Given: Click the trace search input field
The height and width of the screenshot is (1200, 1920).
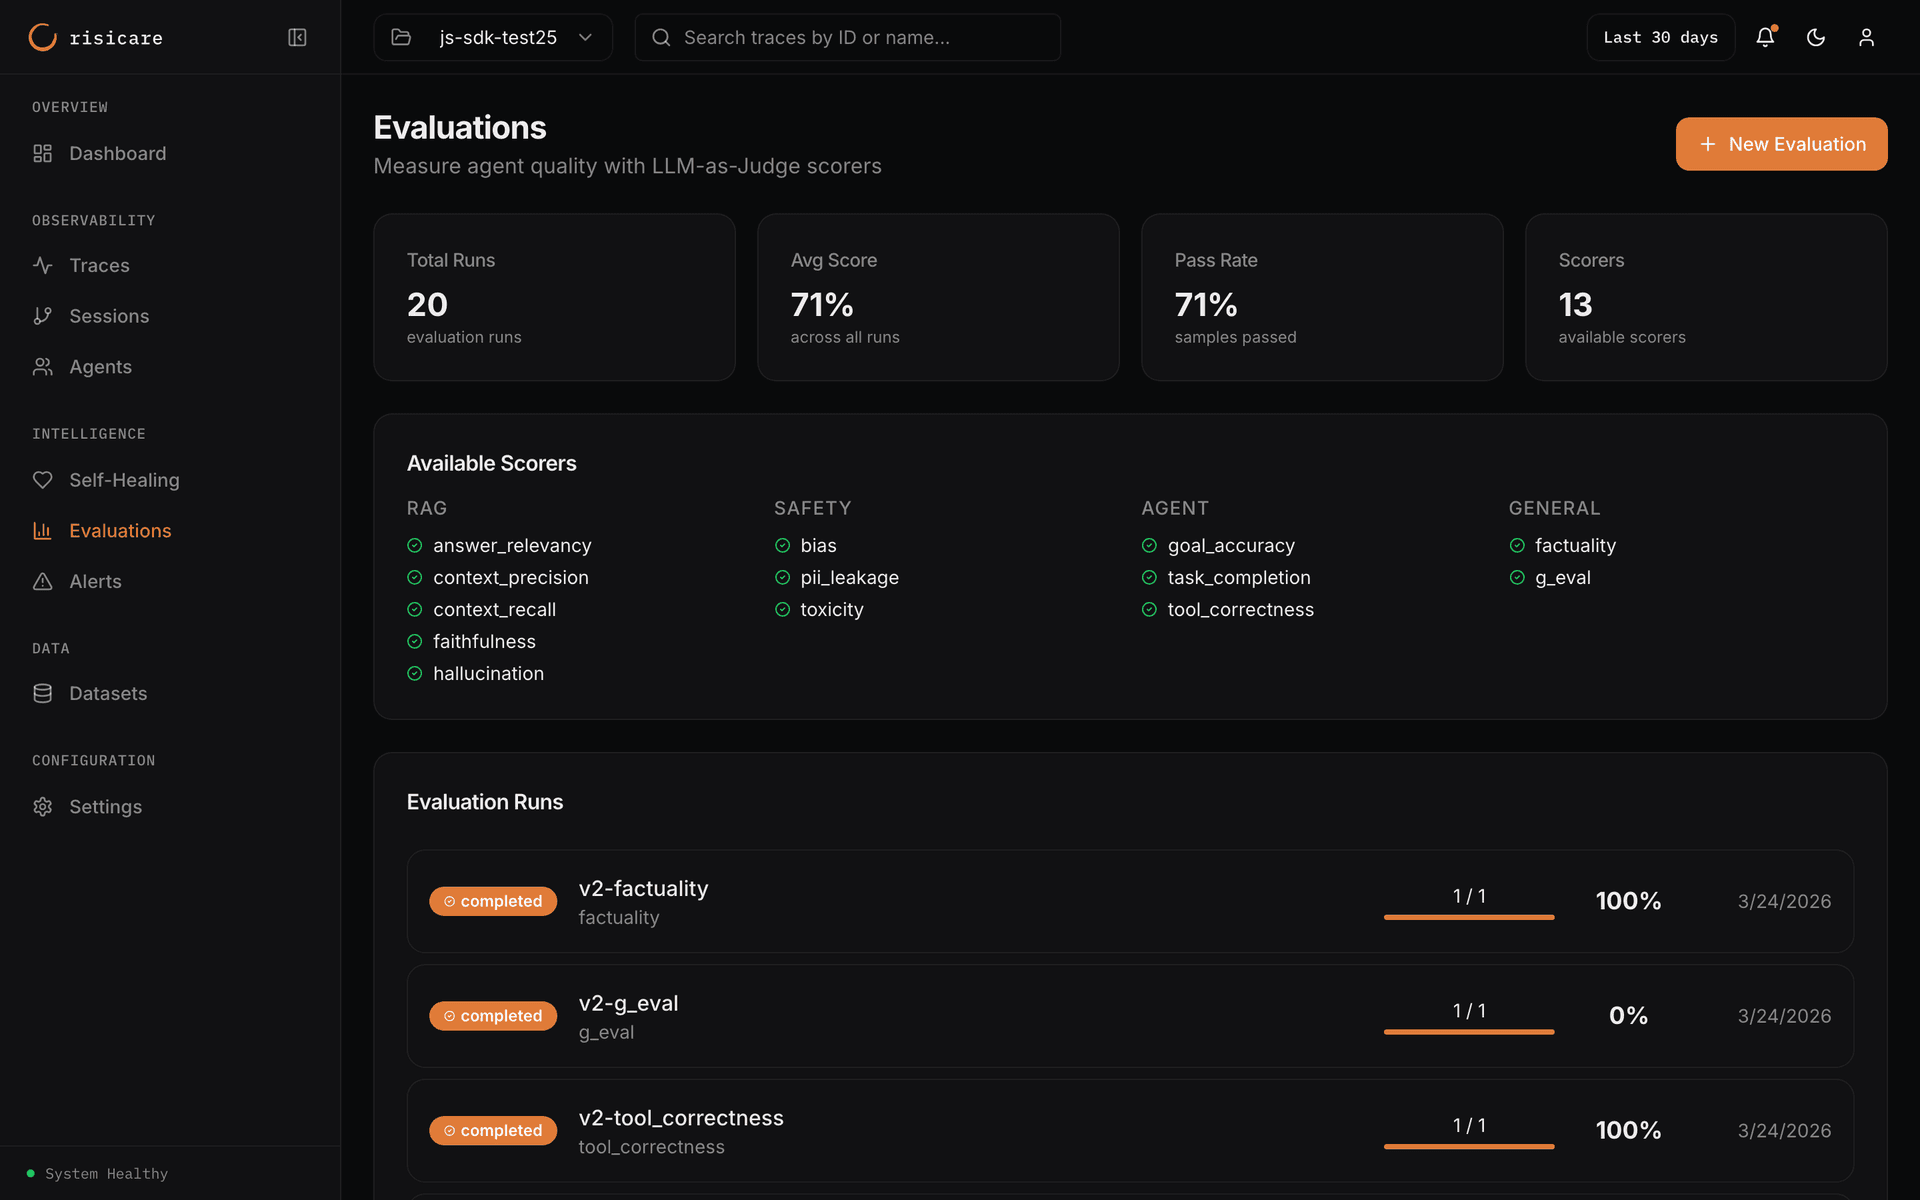Looking at the screenshot, I should point(847,37).
